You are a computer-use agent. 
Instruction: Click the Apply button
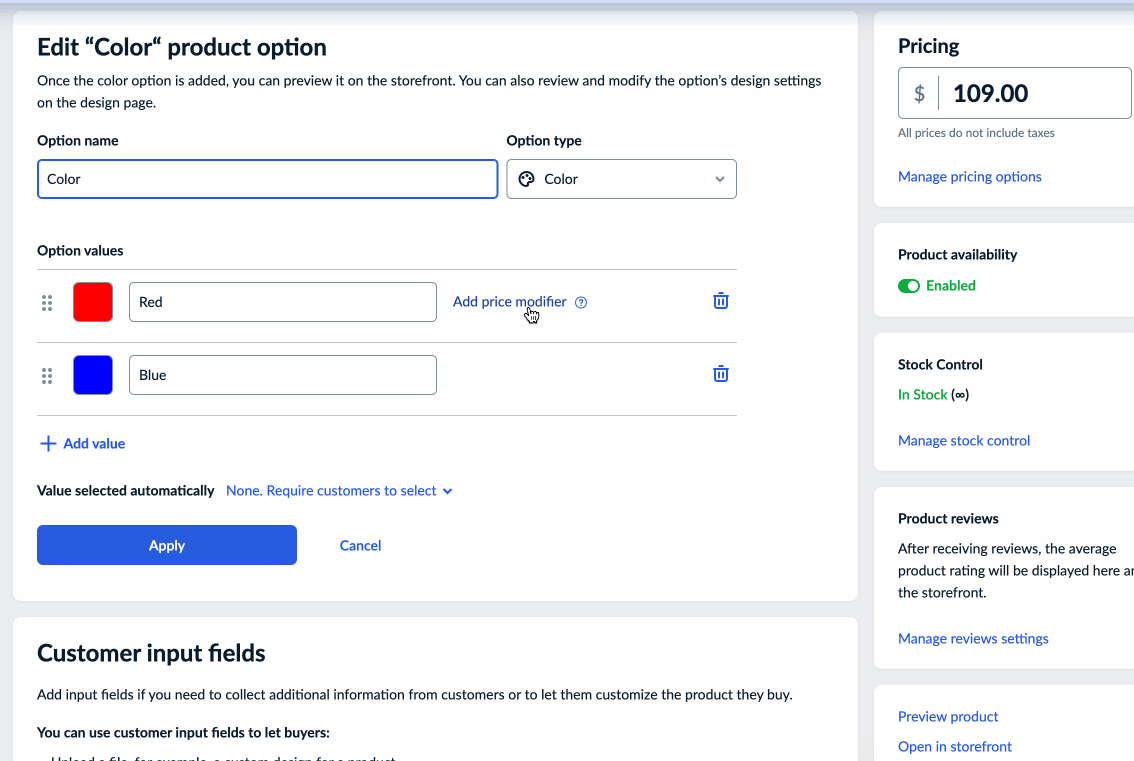click(167, 545)
